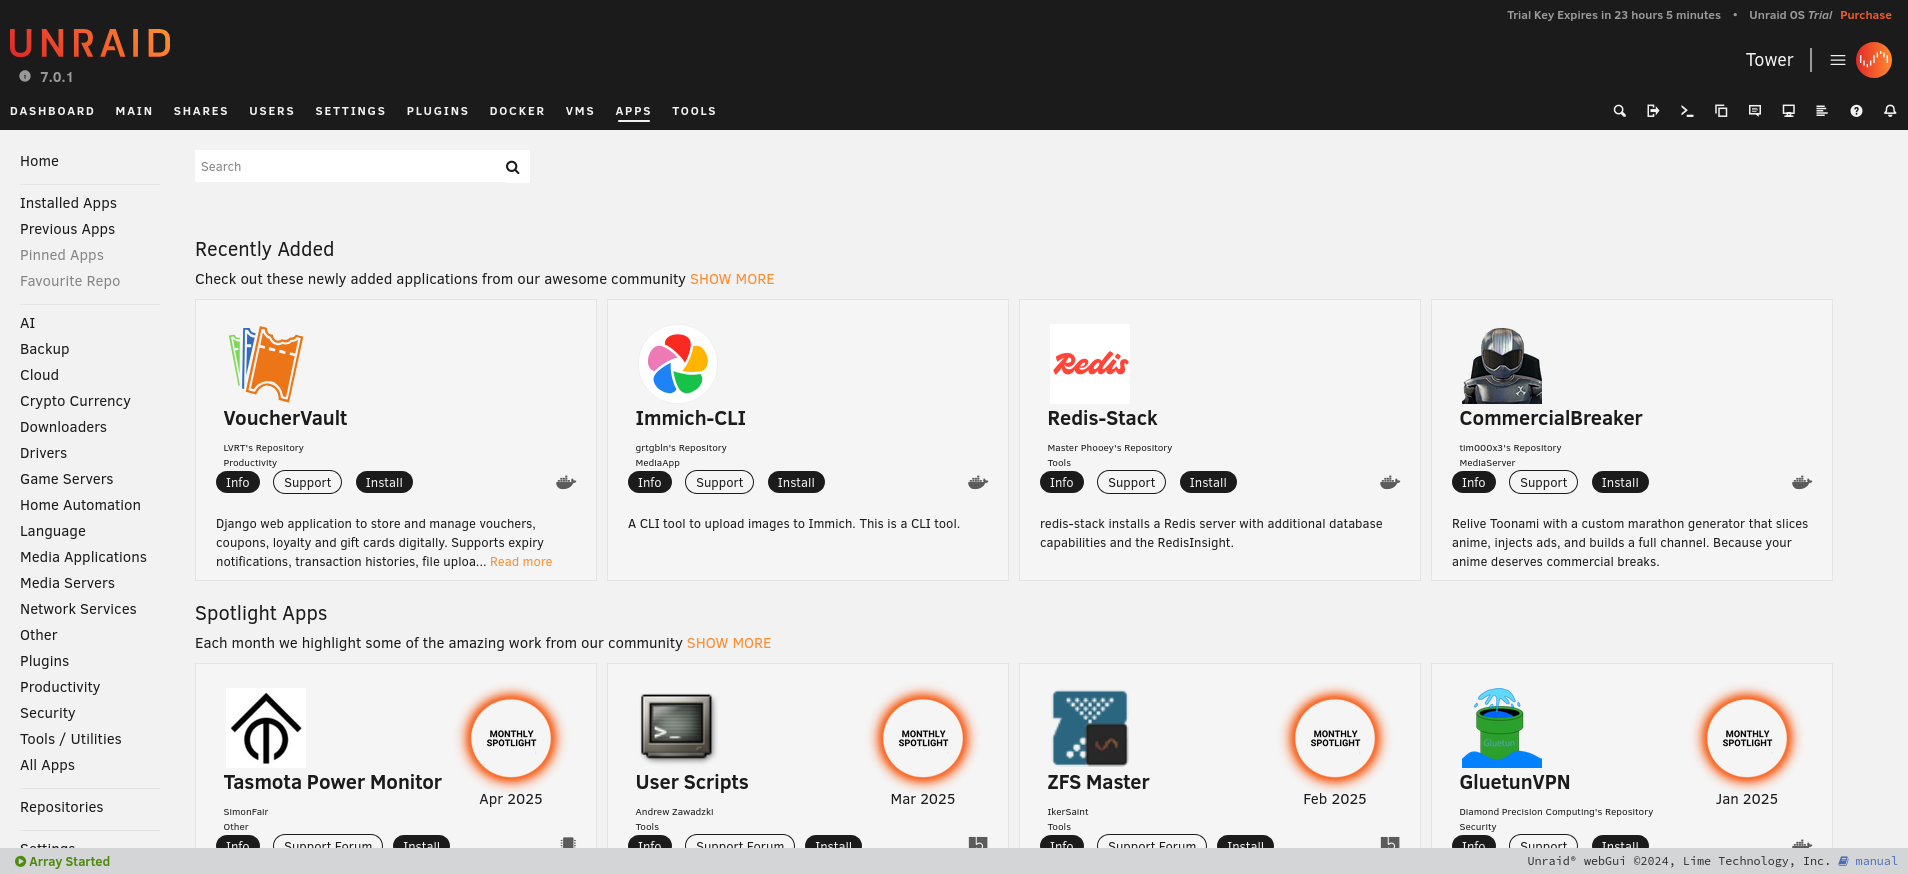Click the system info monitor icon
This screenshot has height=874, width=1908.
(1789, 111)
